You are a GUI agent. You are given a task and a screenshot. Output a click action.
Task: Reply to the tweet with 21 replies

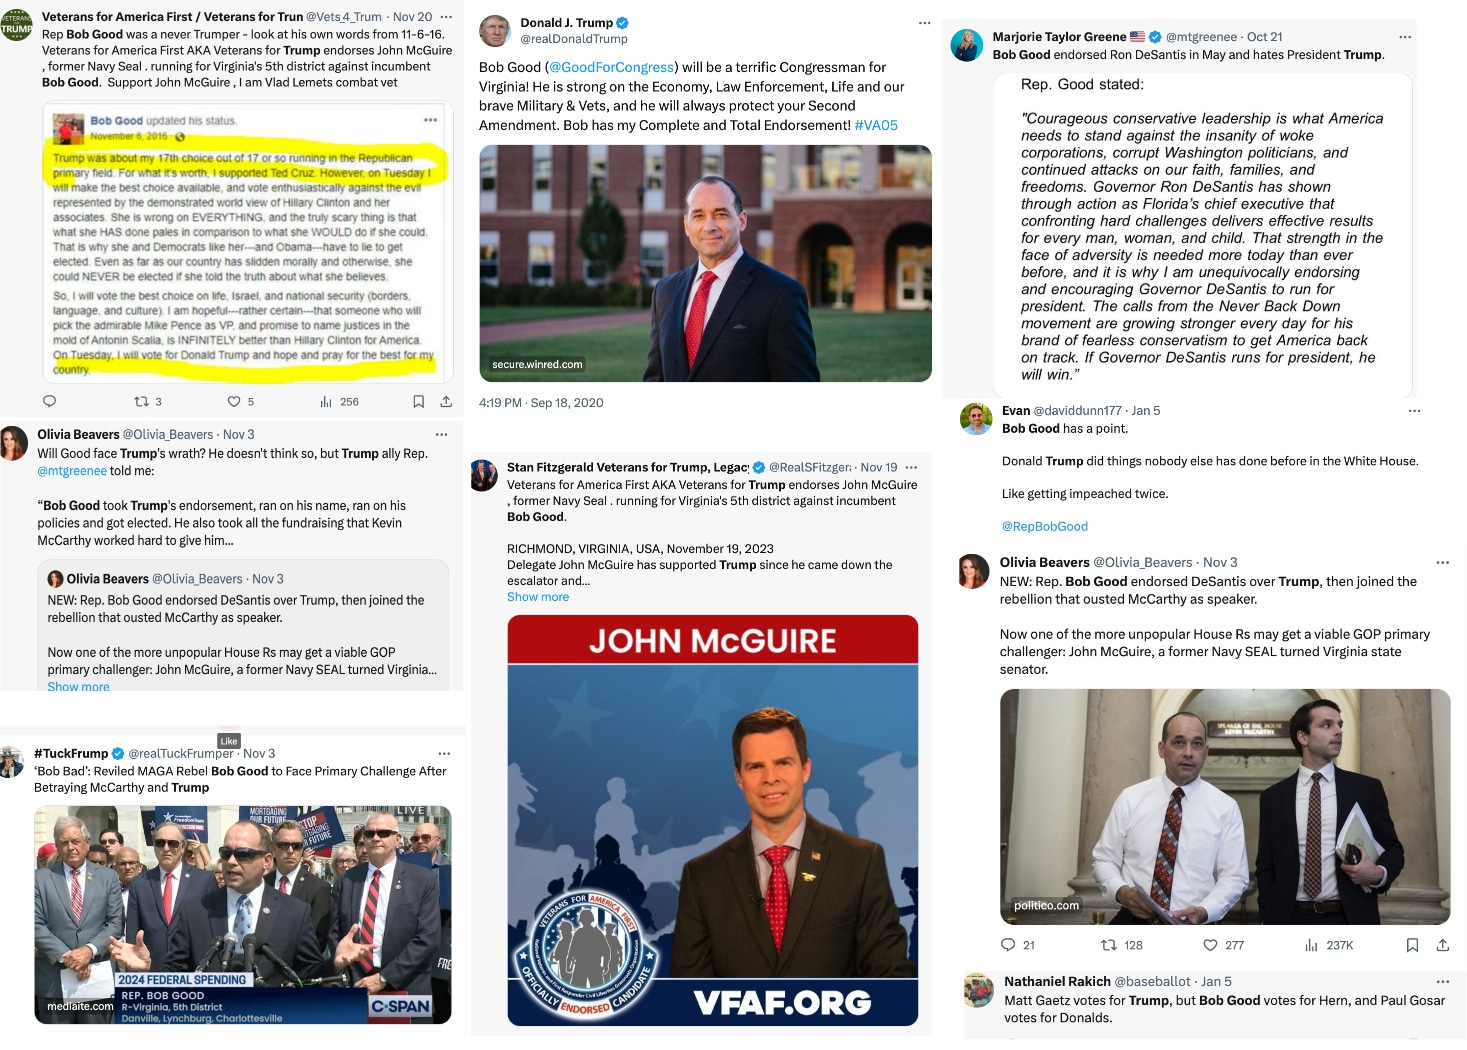(1018, 945)
